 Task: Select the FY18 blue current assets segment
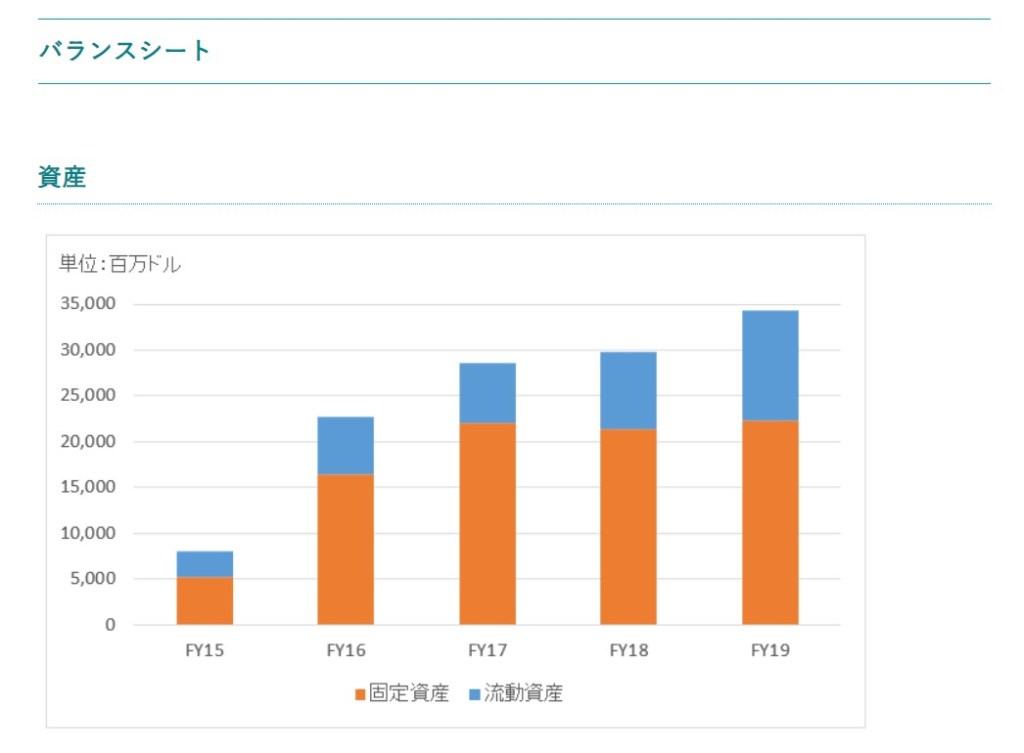click(x=629, y=390)
